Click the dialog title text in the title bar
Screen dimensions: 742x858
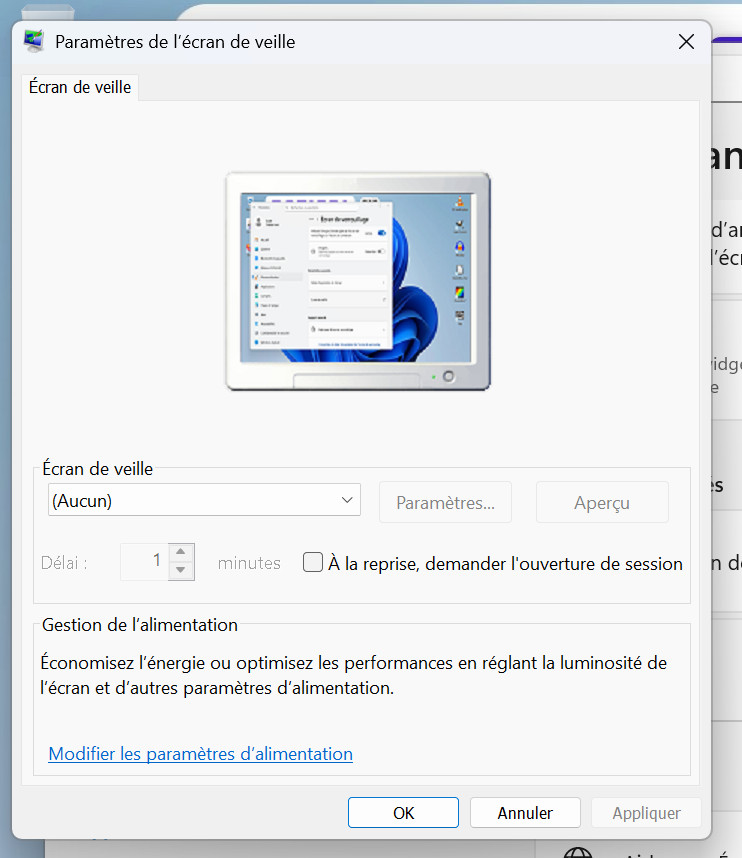pos(175,42)
